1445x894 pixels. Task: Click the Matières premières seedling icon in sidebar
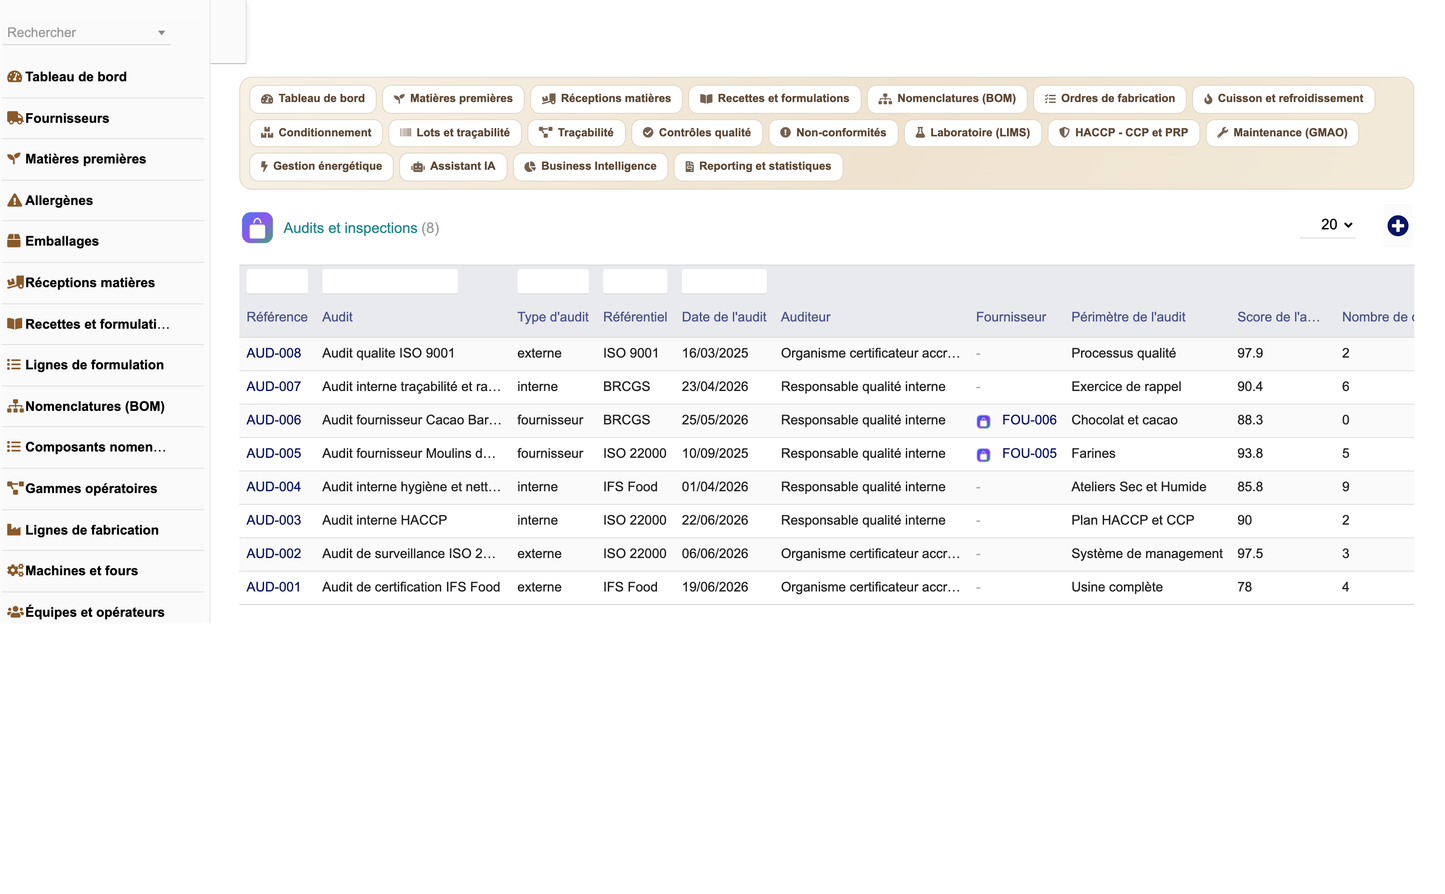14,159
